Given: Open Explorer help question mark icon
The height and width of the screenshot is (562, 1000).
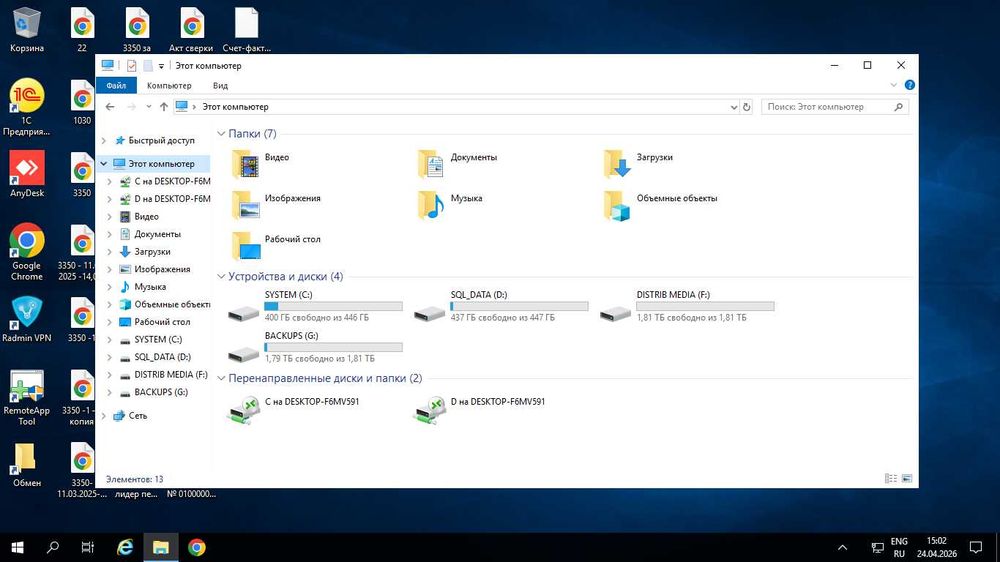Looking at the screenshot, I should coord(909,85).
